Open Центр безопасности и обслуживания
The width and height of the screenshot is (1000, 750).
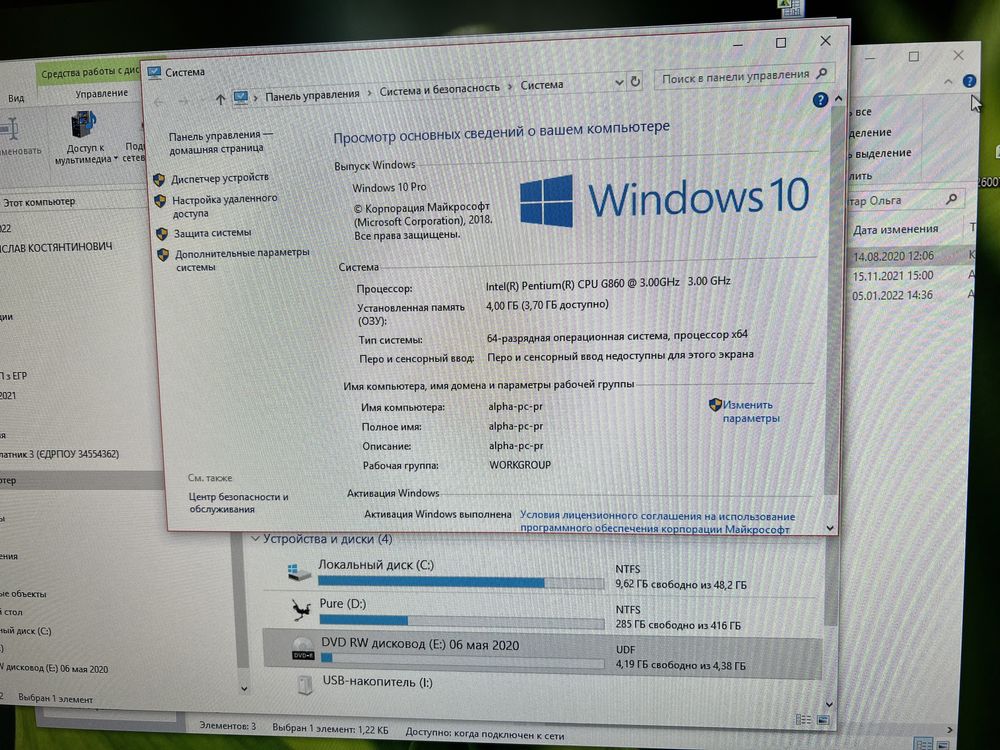pos(238,503)
